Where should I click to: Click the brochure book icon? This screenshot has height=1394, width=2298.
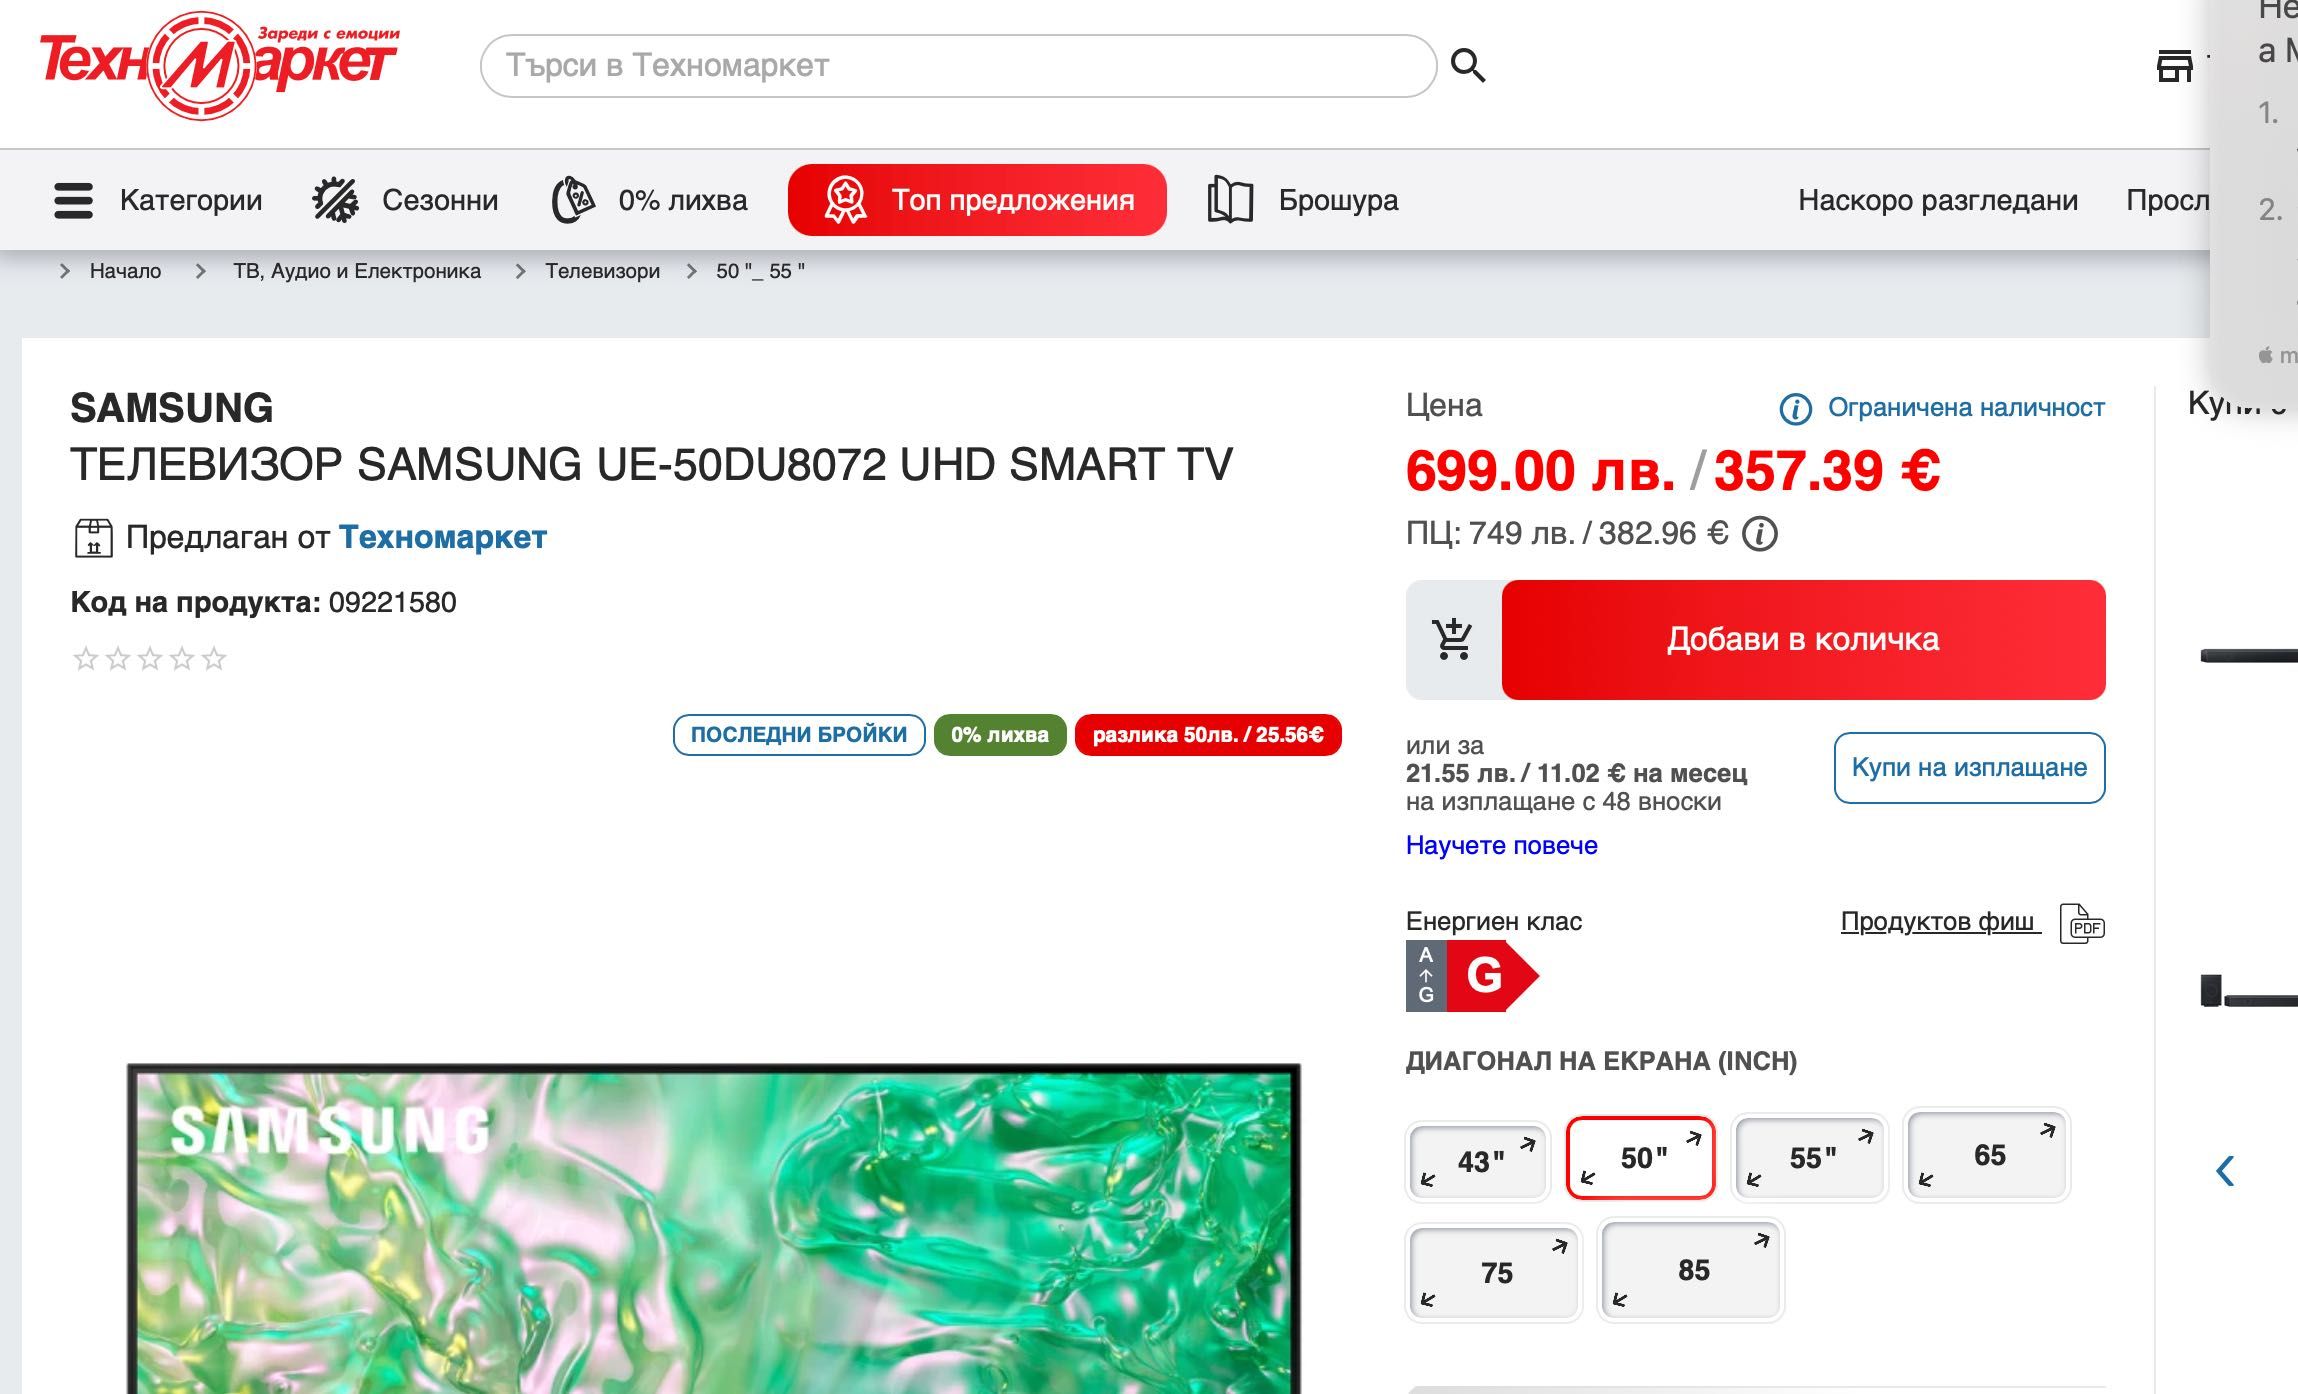pyautogui.click(x=1230, y=200)
